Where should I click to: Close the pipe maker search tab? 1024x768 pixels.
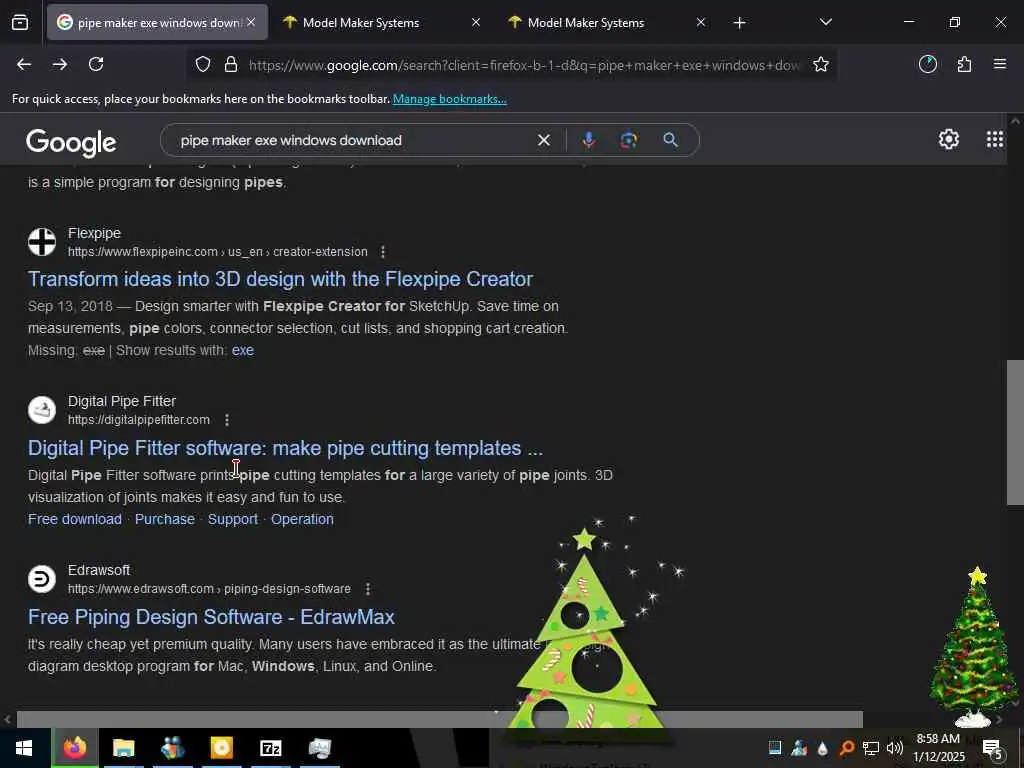click(251, 22)
